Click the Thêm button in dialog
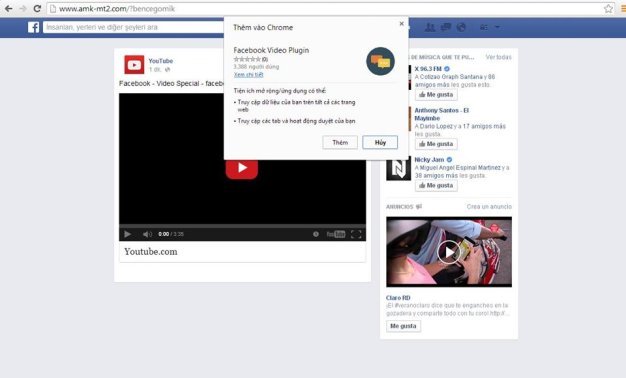This screenshot has height=378, width=626. tap(340, 142)
